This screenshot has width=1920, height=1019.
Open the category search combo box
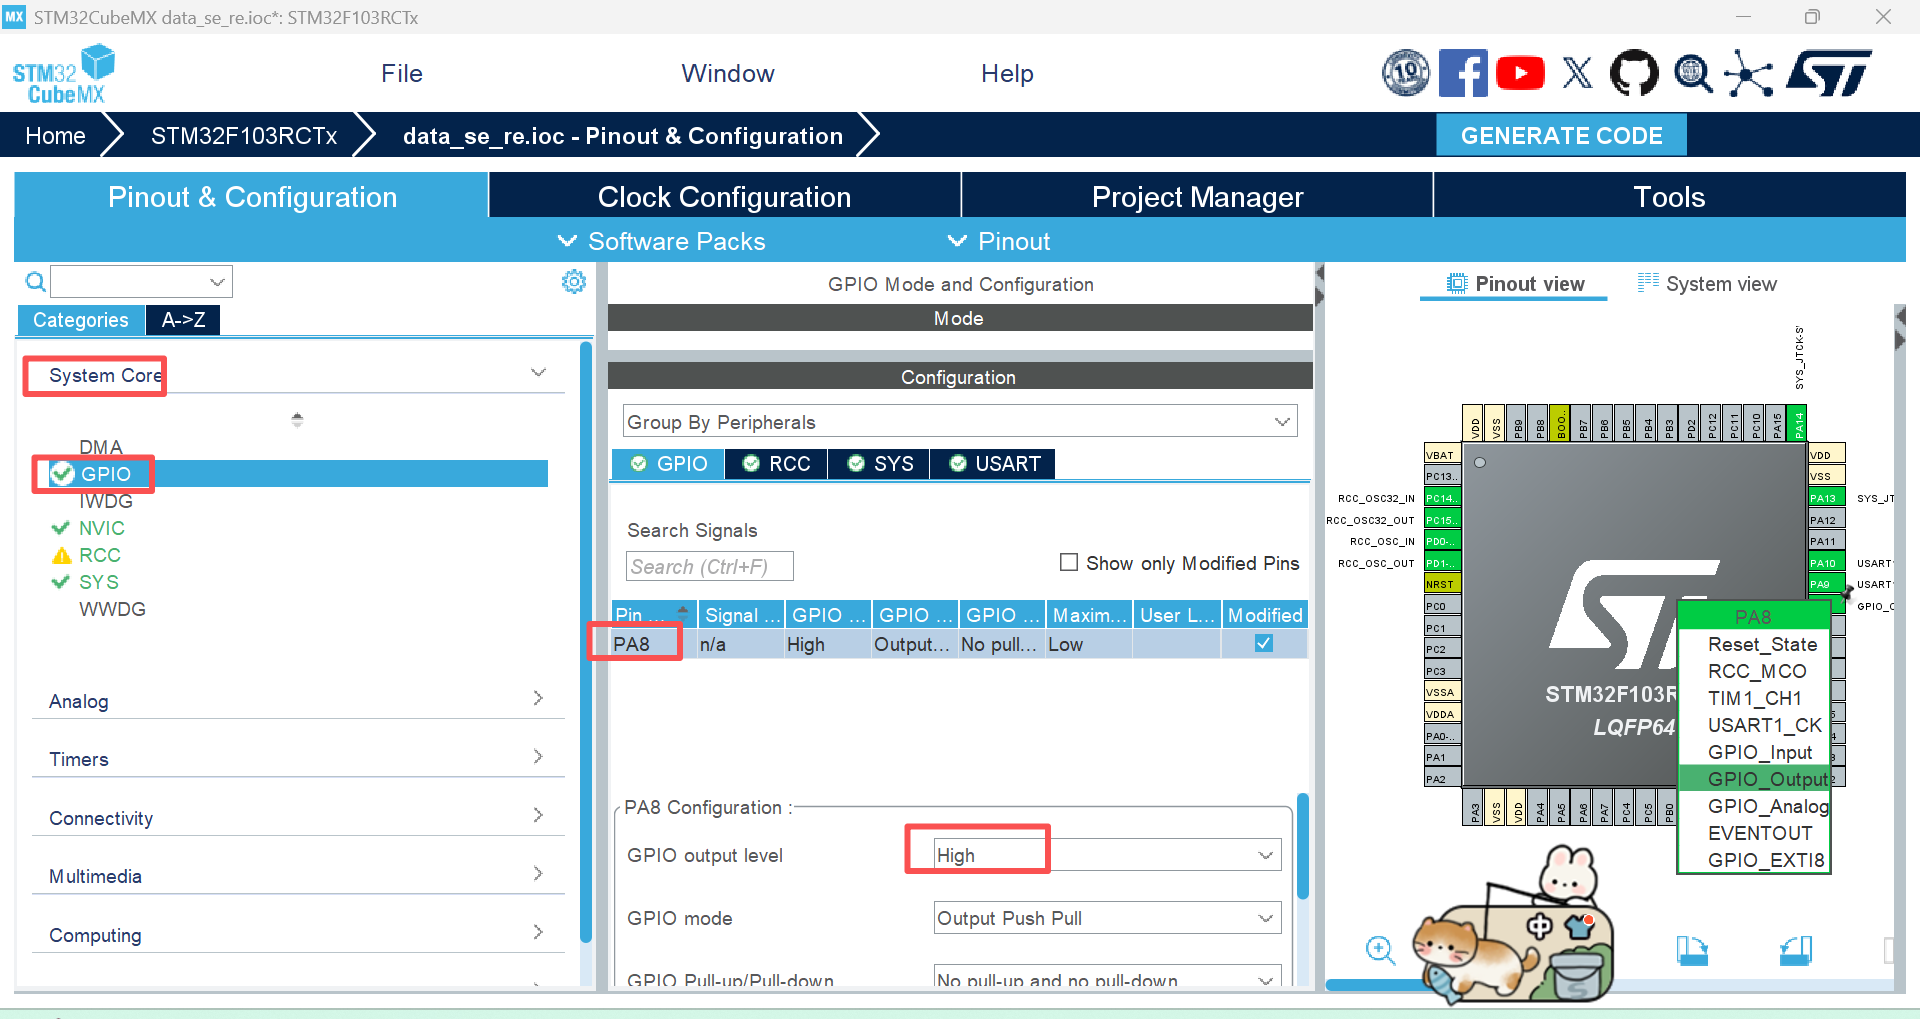point(142,282)
